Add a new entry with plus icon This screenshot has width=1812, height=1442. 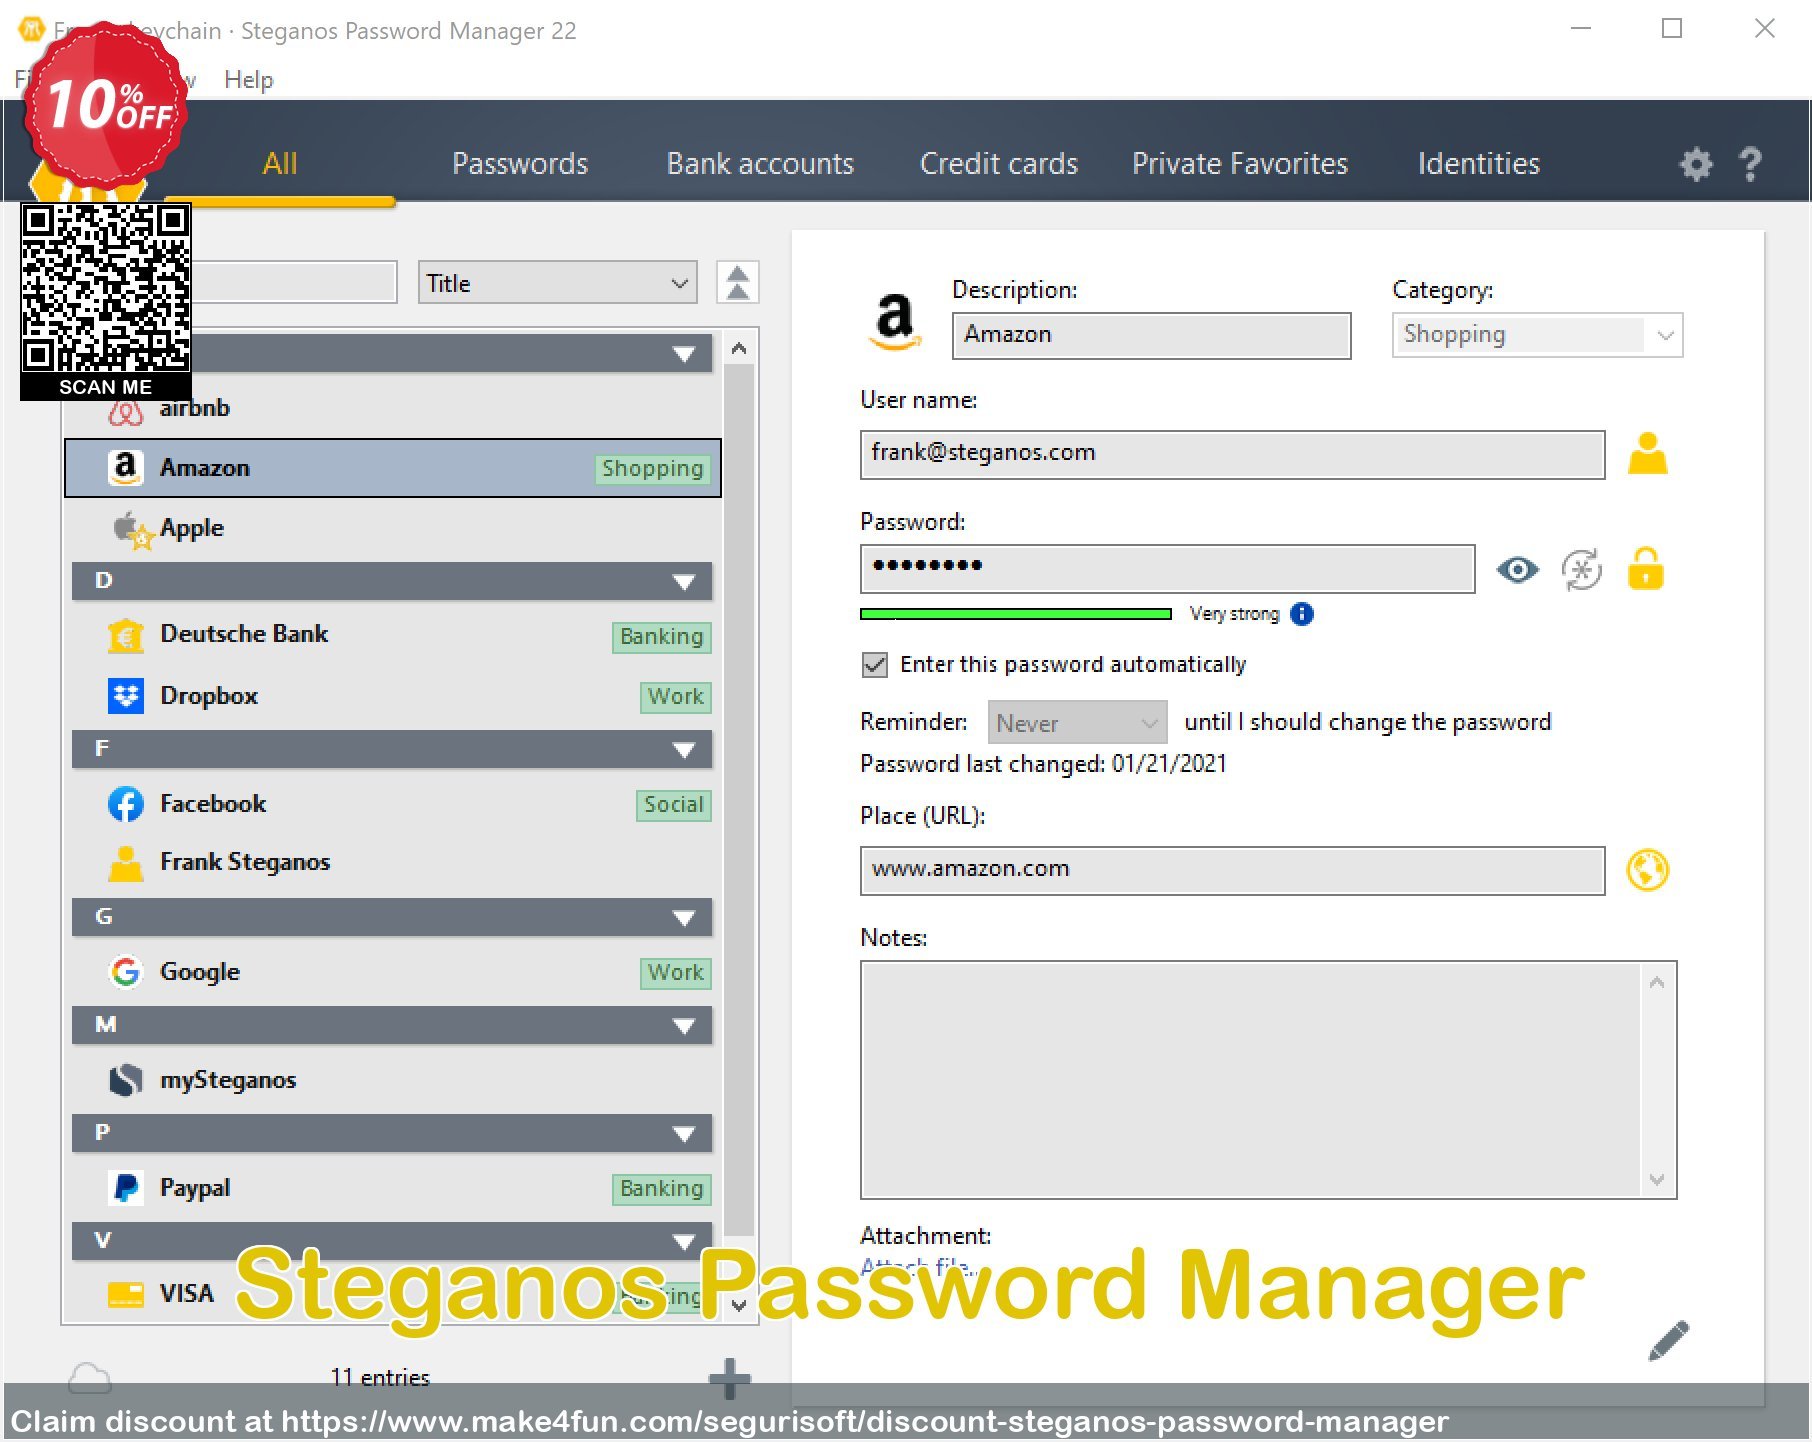pyautogui.click(x=729, y=1379)
